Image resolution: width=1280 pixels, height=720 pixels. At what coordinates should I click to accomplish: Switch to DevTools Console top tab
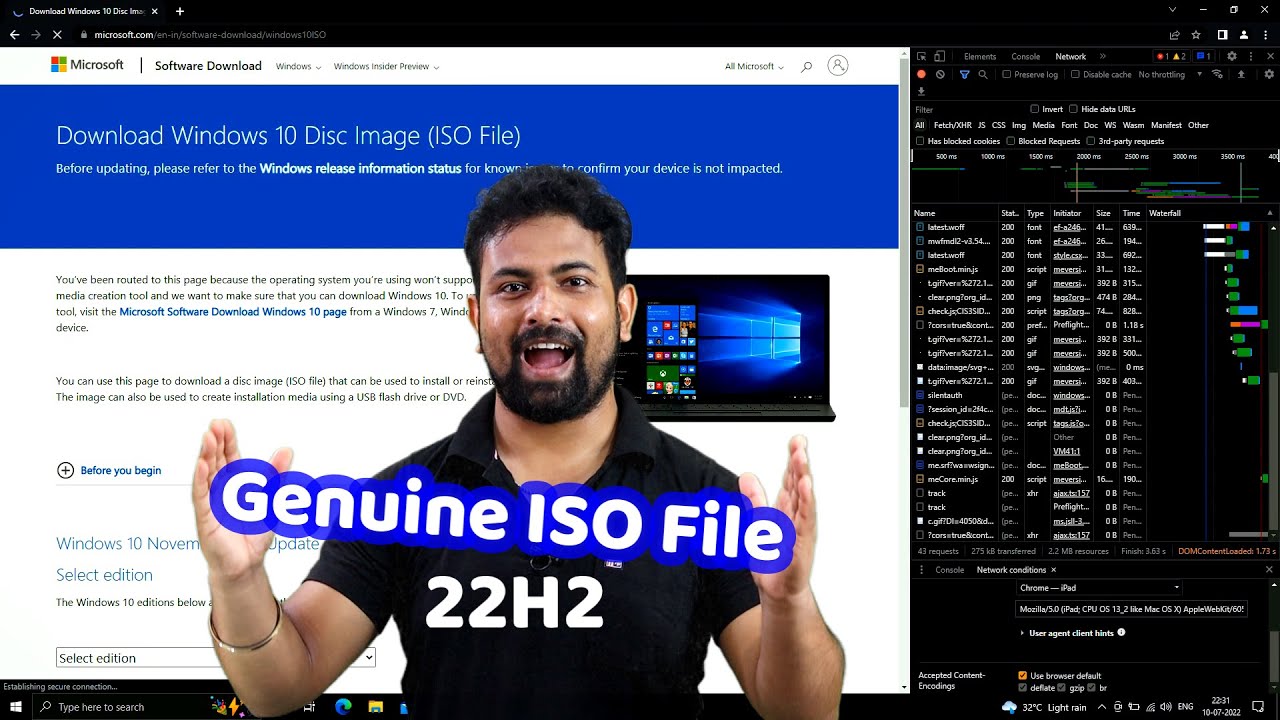1025,57
